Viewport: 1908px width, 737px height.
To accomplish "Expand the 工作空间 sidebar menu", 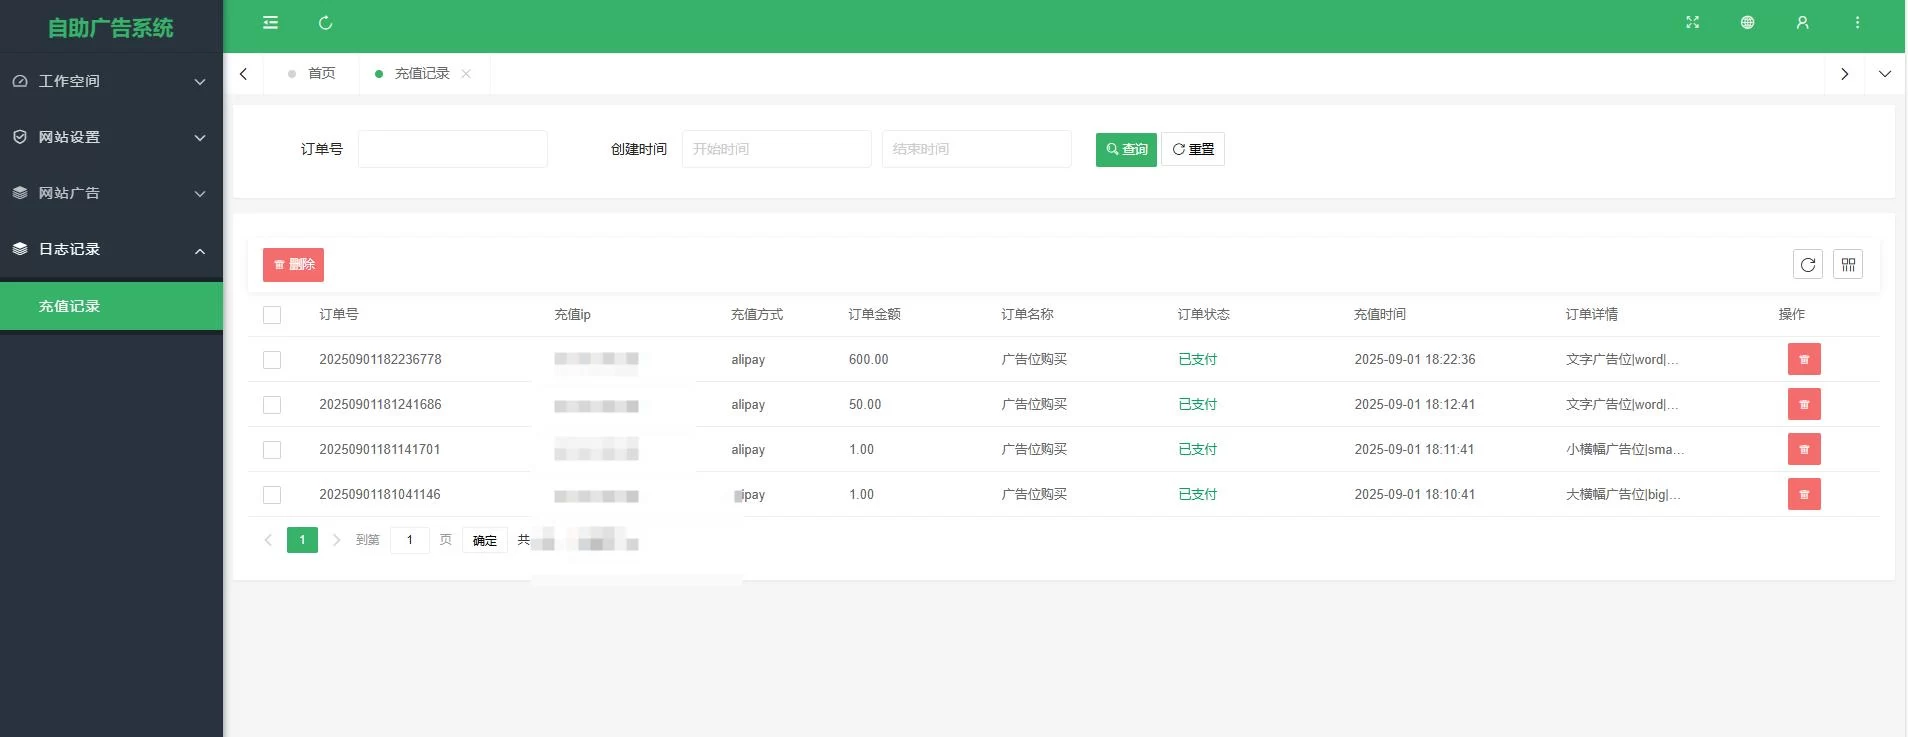I will click(x=111, y=81).
